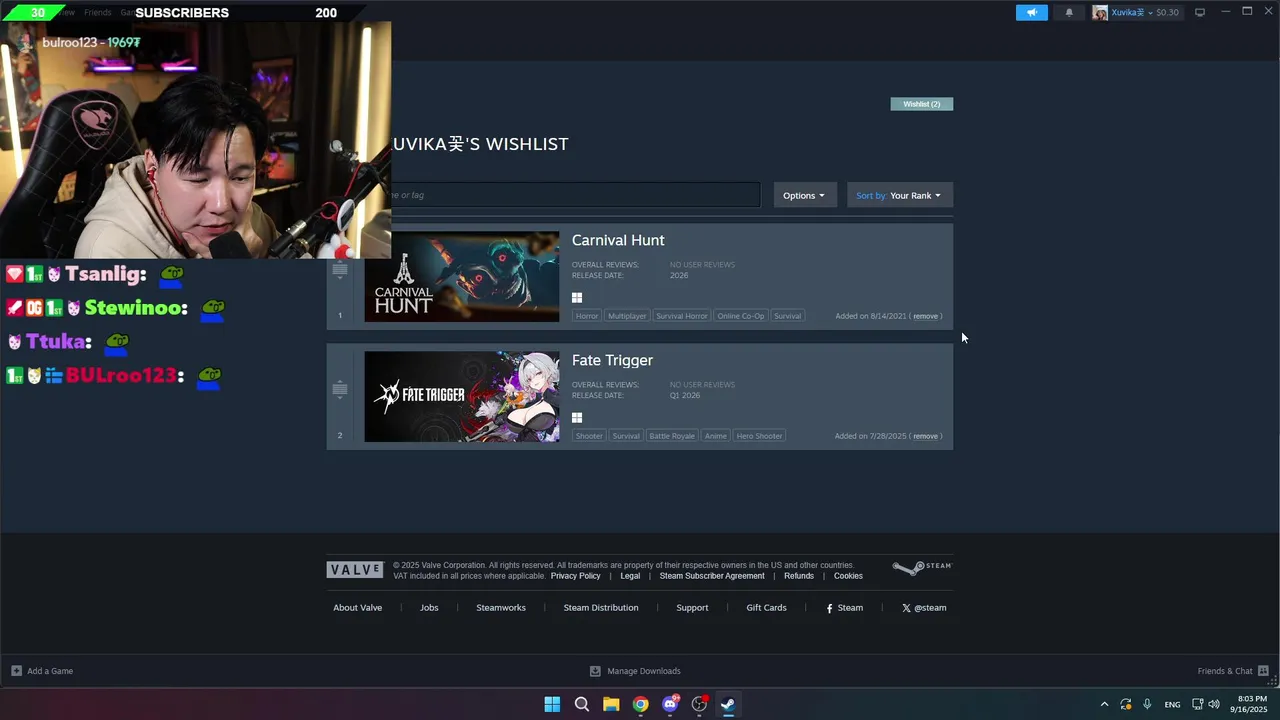
Task: Open the Fate Trigger title link
Action: pyautogui.click(x=612, y=360)
